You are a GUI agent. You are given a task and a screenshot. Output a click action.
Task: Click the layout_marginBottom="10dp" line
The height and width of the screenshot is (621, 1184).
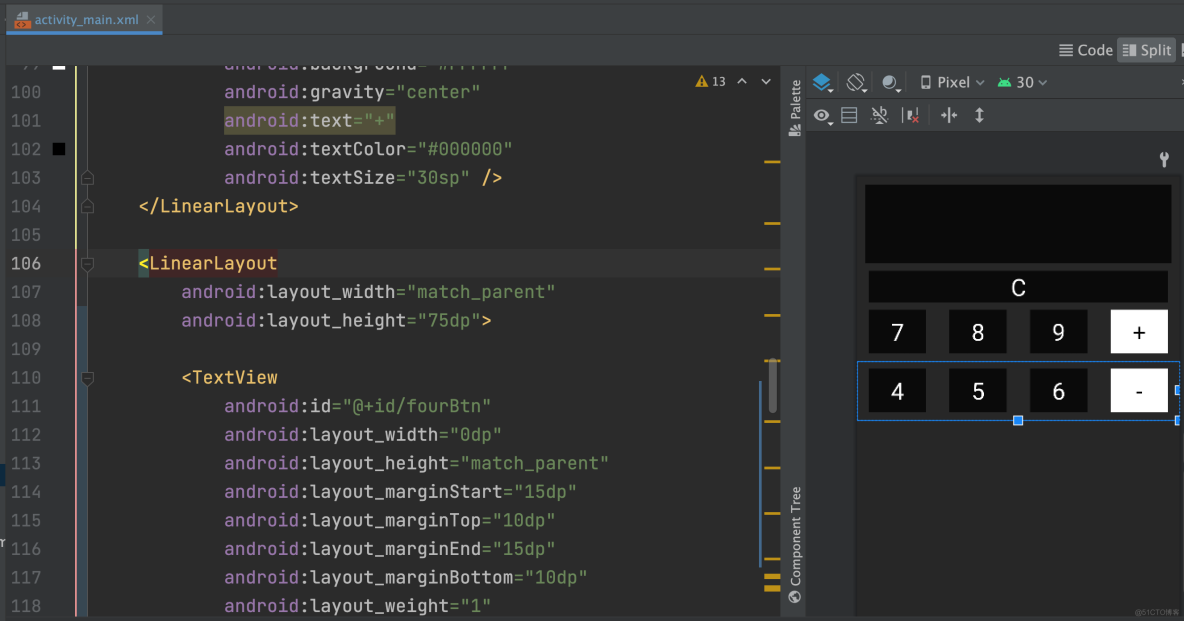tap(405, 578)
